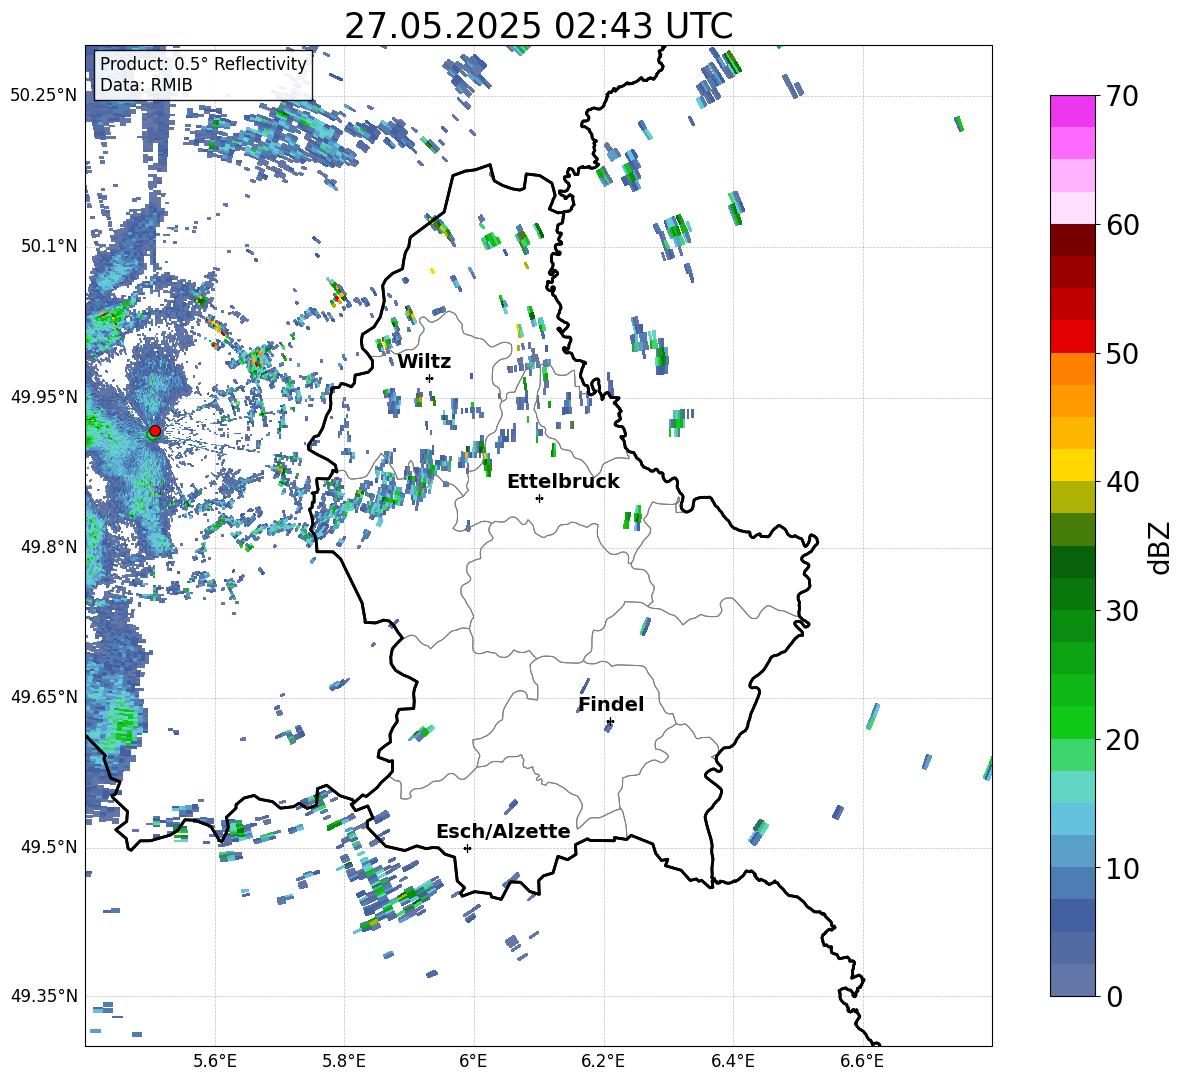
Task: Click the 49.35°N latitude label
Action: [44, 996]
